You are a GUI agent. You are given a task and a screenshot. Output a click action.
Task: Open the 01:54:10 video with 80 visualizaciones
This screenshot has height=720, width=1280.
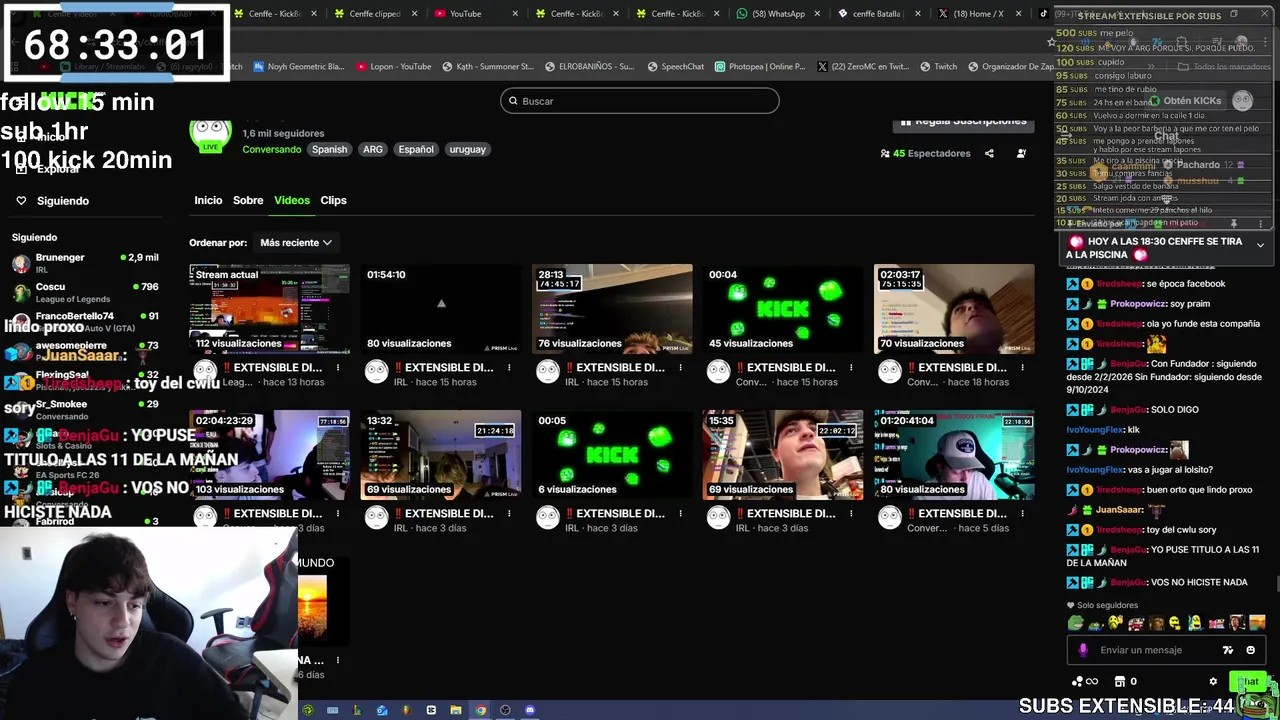coord(441,309)
